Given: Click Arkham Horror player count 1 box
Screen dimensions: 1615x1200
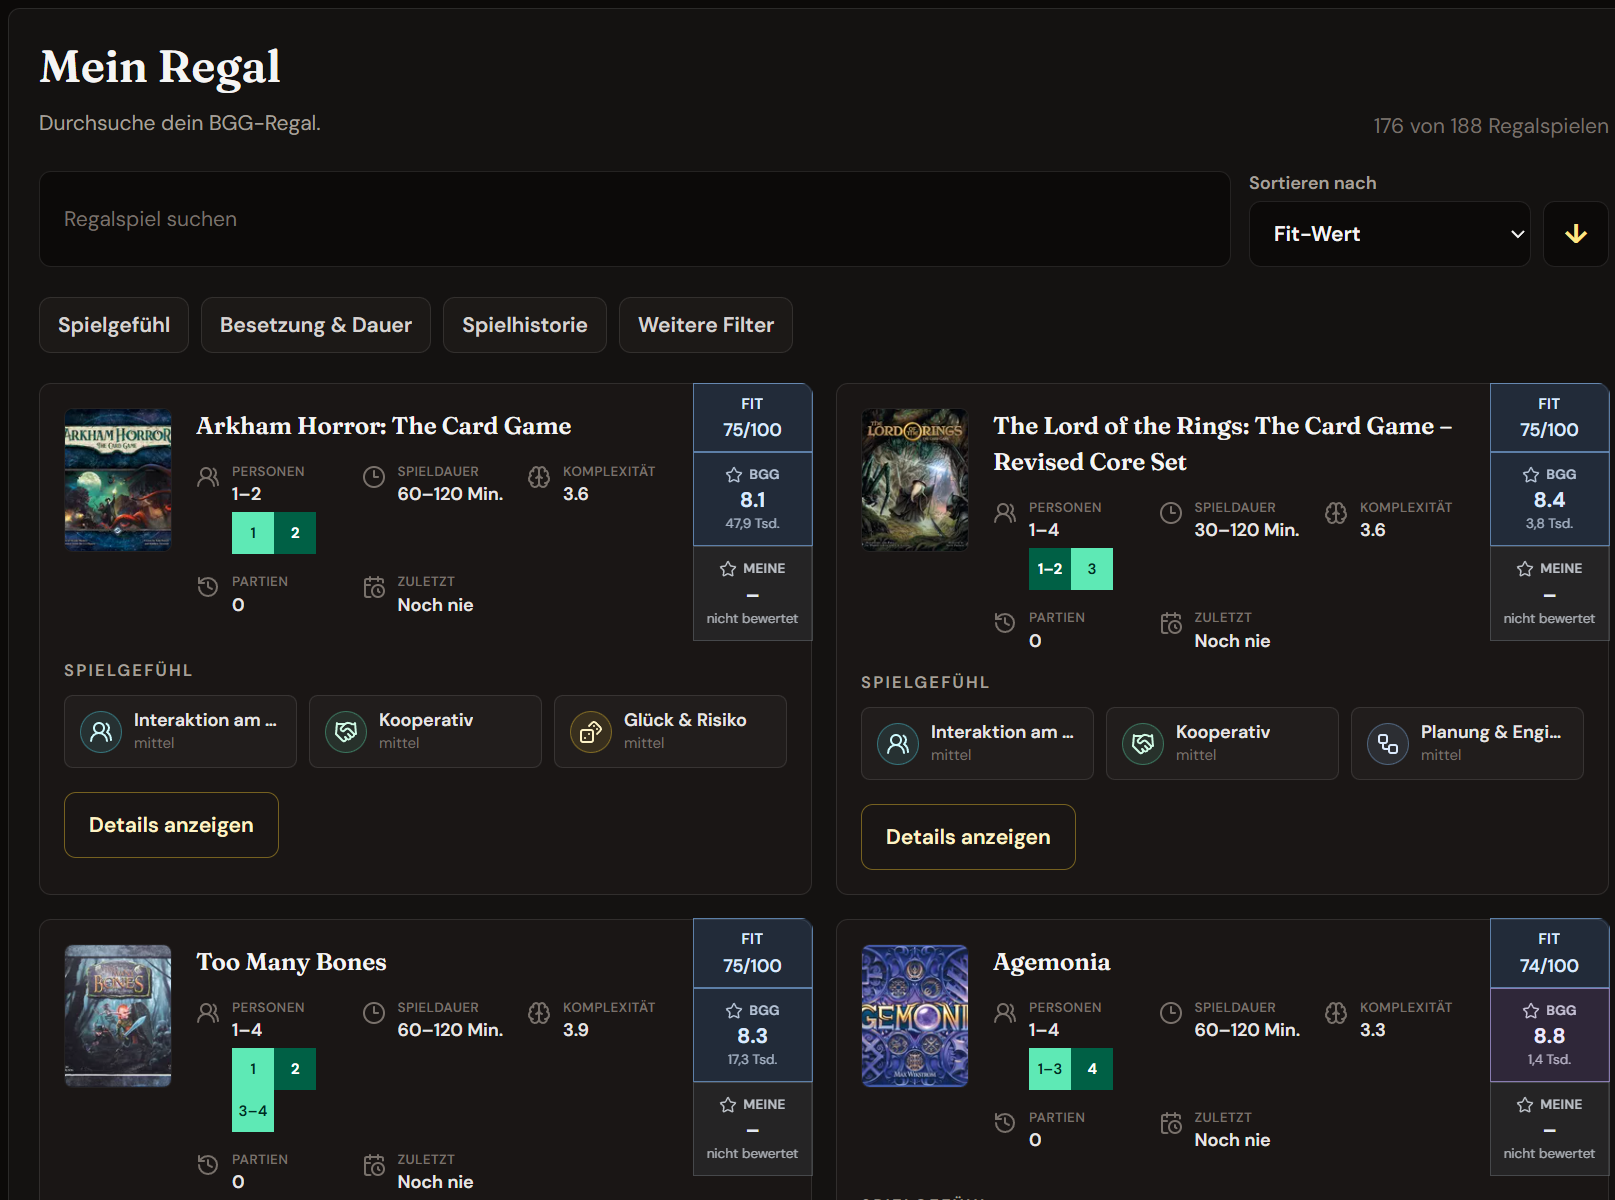Looking at the screenshot, I should [253, 533].
